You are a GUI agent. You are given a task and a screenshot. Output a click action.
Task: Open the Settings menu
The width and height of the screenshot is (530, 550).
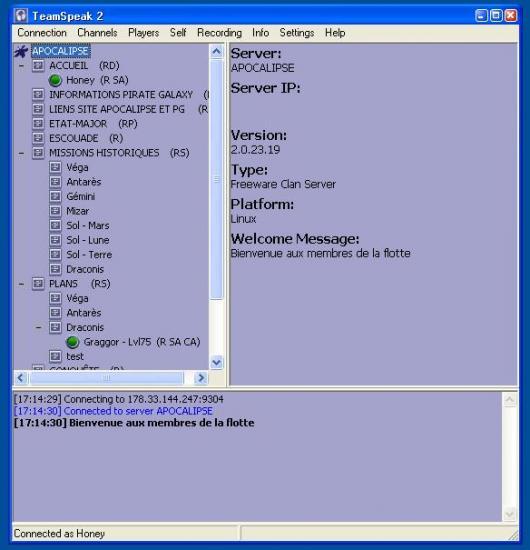click(297, 33)
